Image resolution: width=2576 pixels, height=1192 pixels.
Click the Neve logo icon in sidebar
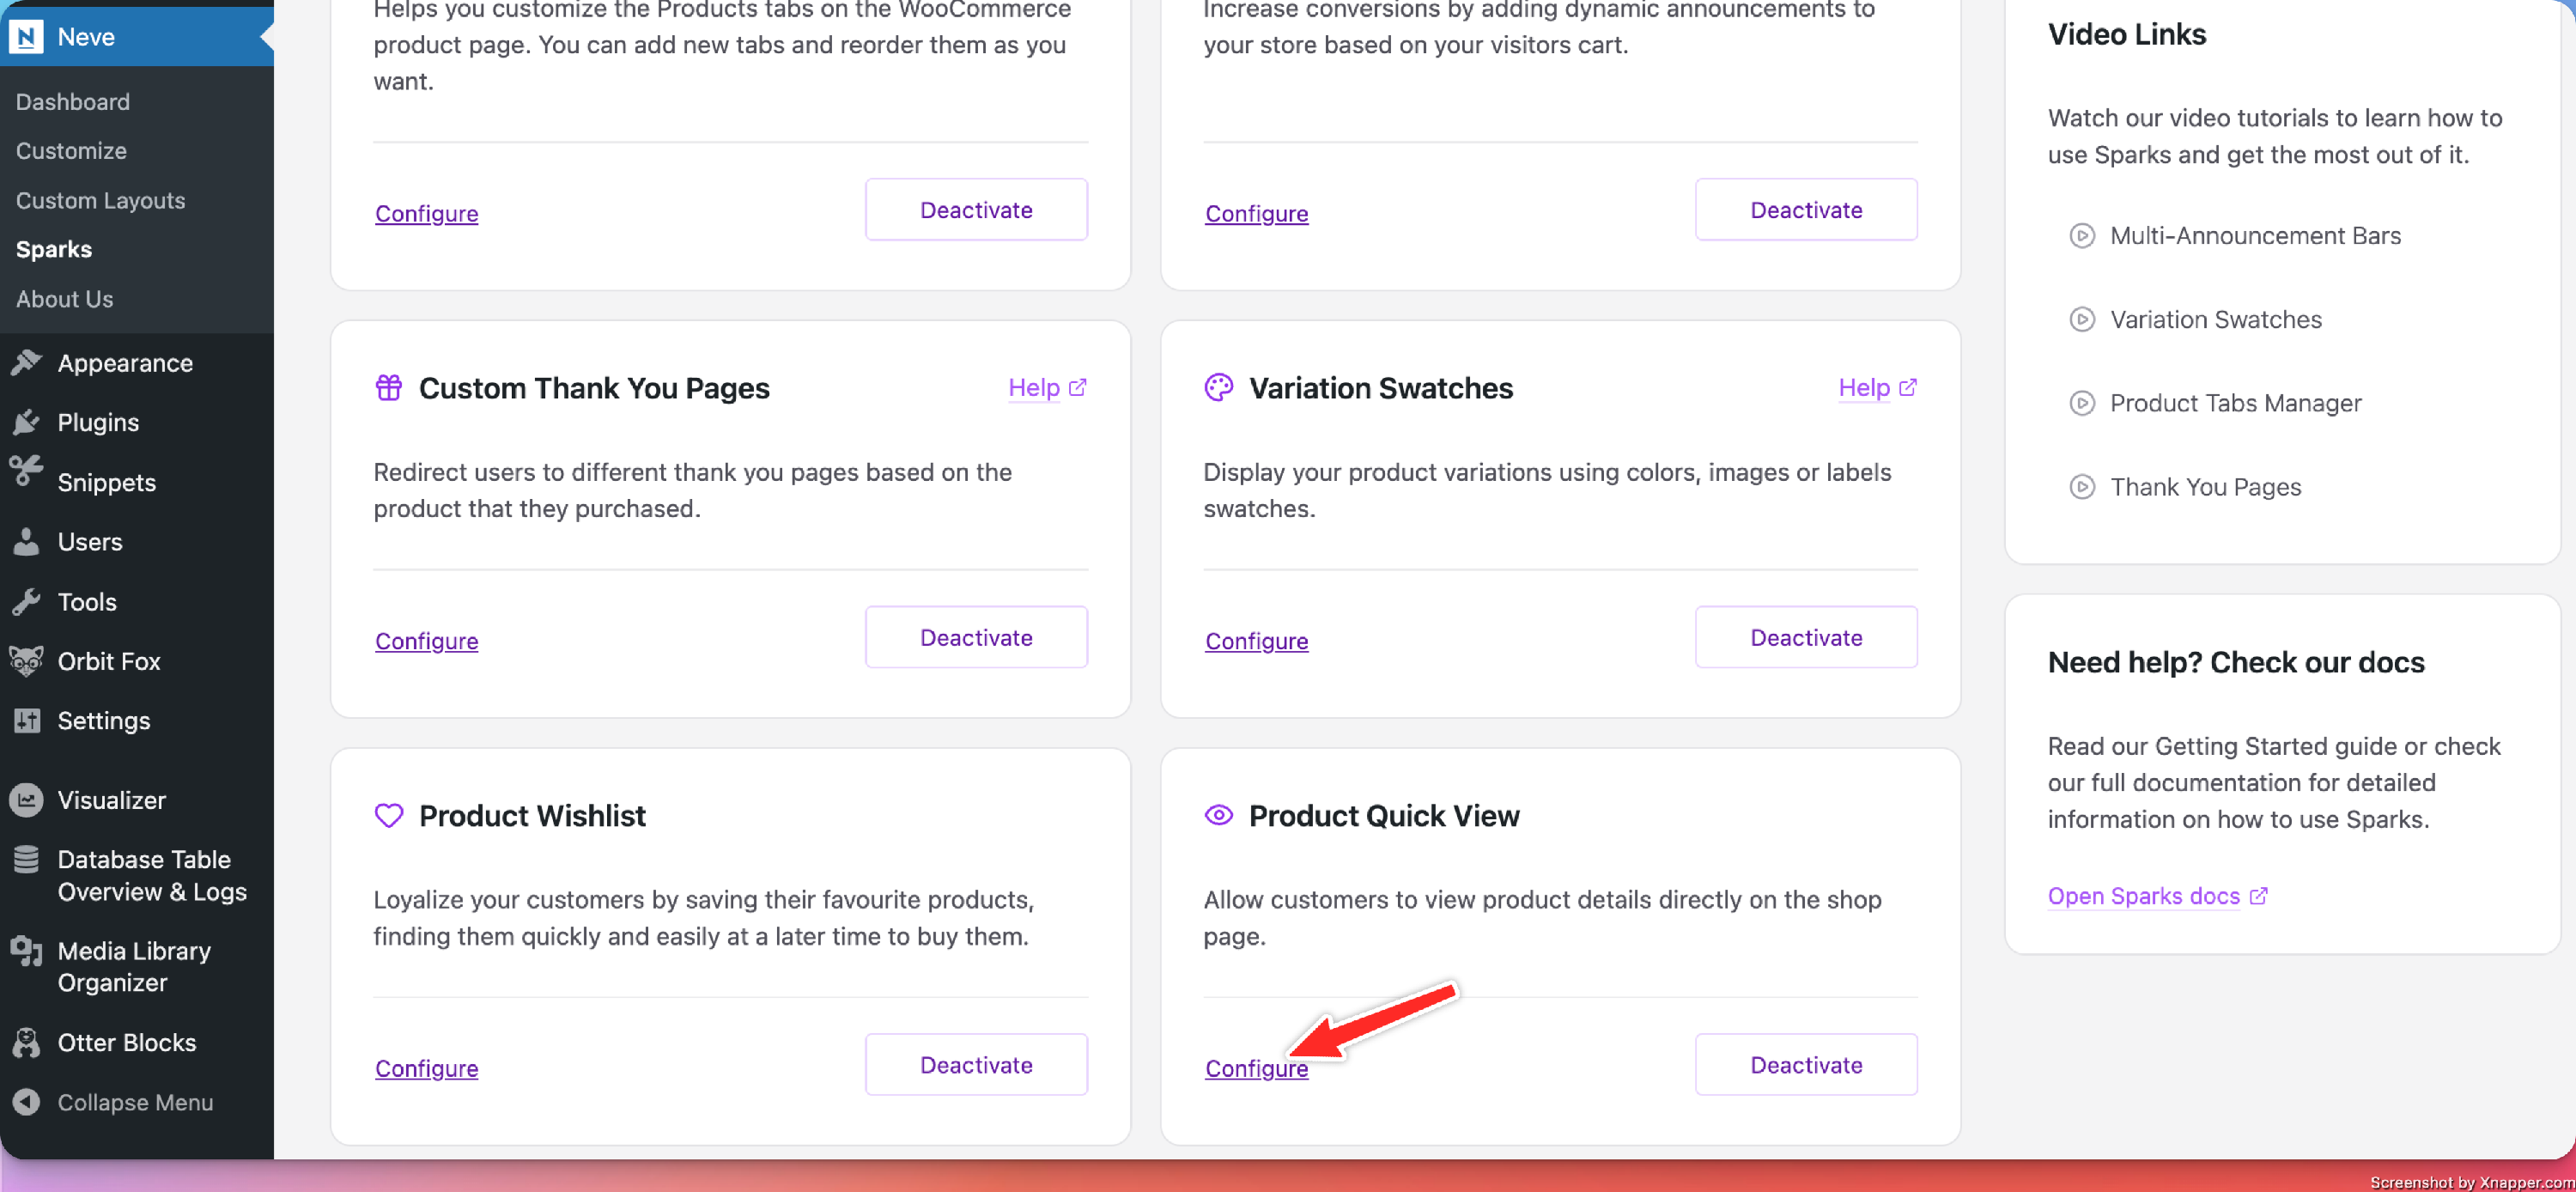26,37
